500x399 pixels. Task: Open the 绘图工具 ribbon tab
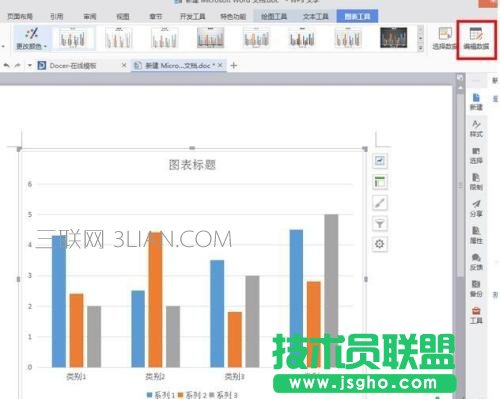tap(274, 16)
